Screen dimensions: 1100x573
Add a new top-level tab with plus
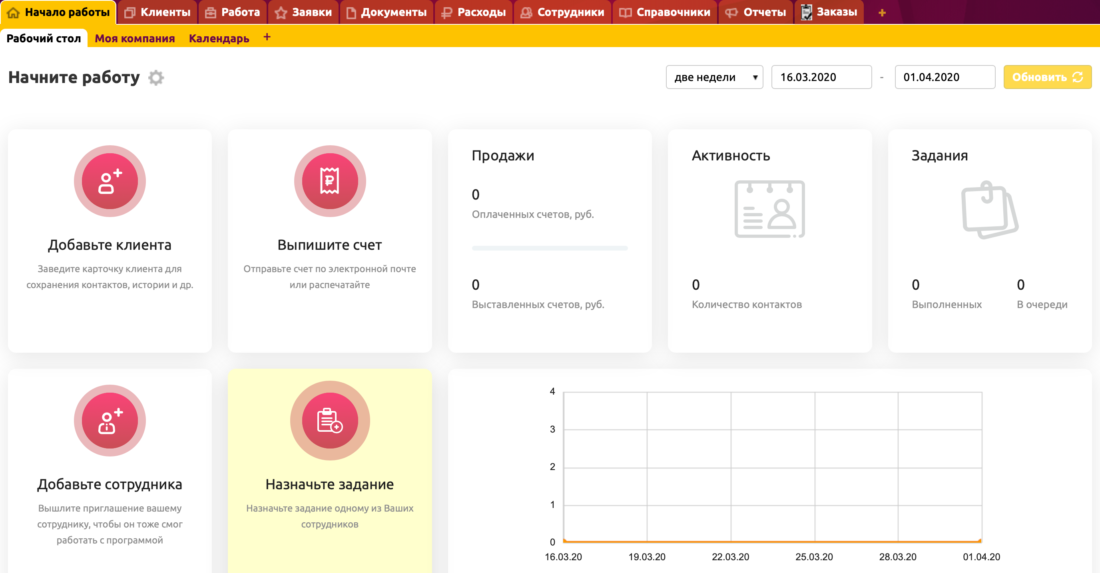[881, 13]
